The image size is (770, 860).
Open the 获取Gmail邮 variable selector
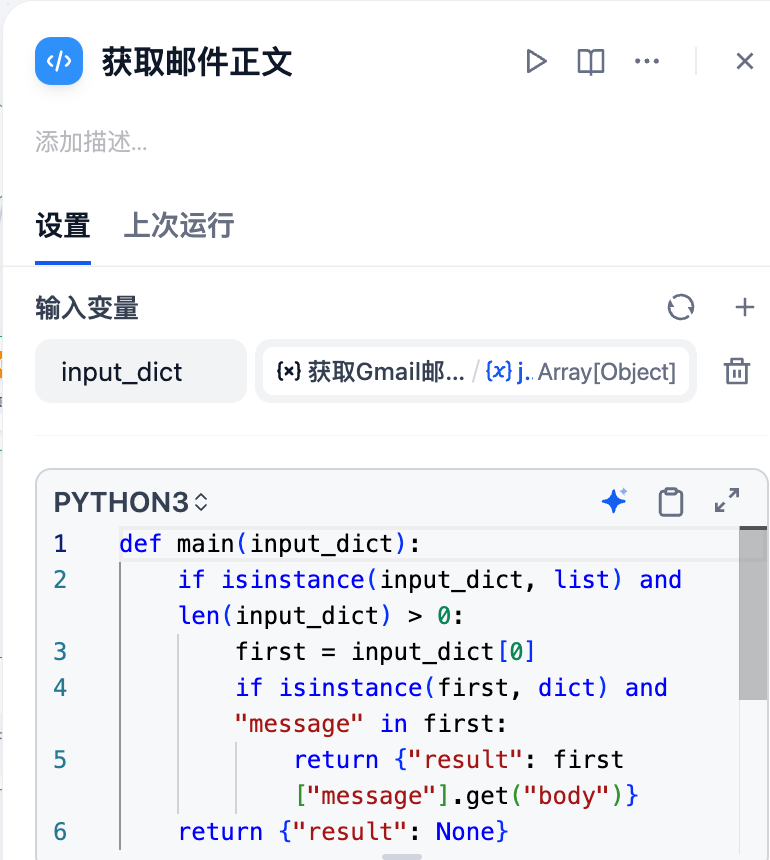475,371
